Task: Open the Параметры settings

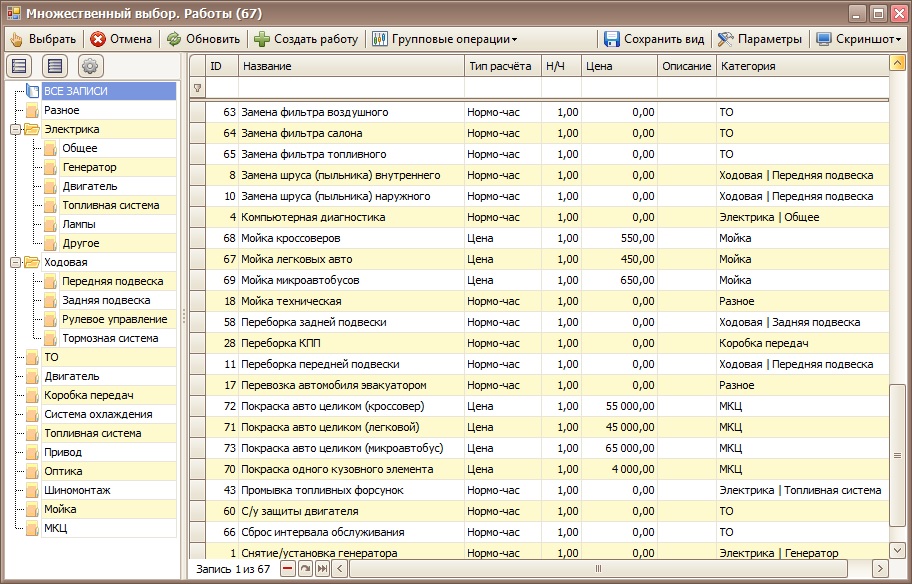Action: click(x=760, y=39)
